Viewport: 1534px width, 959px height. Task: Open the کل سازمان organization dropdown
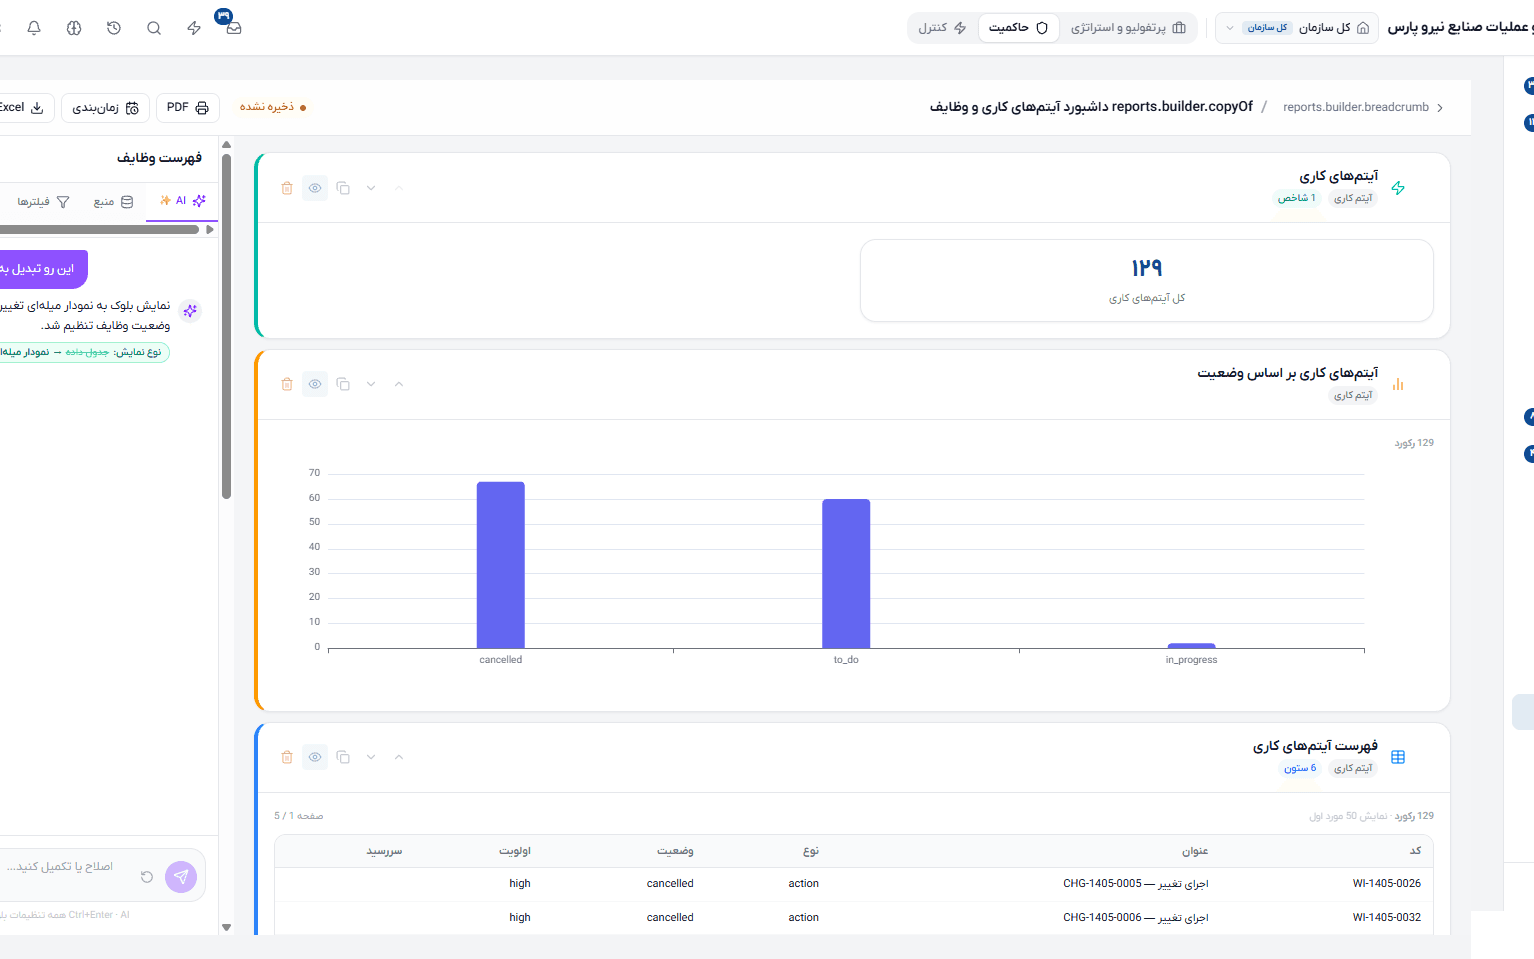(1297, 28)
